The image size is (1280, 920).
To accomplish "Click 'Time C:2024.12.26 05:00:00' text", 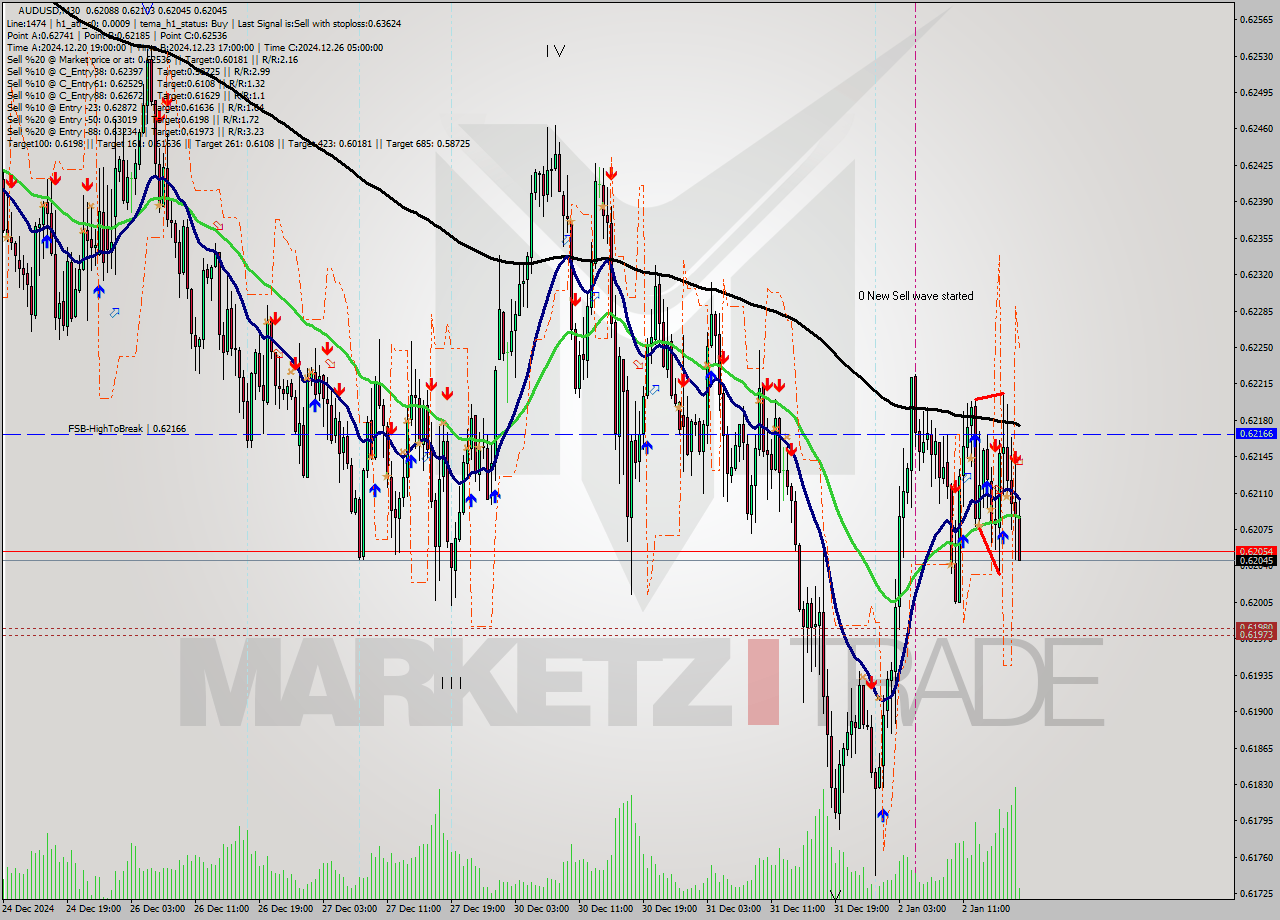I will [325, 46].
